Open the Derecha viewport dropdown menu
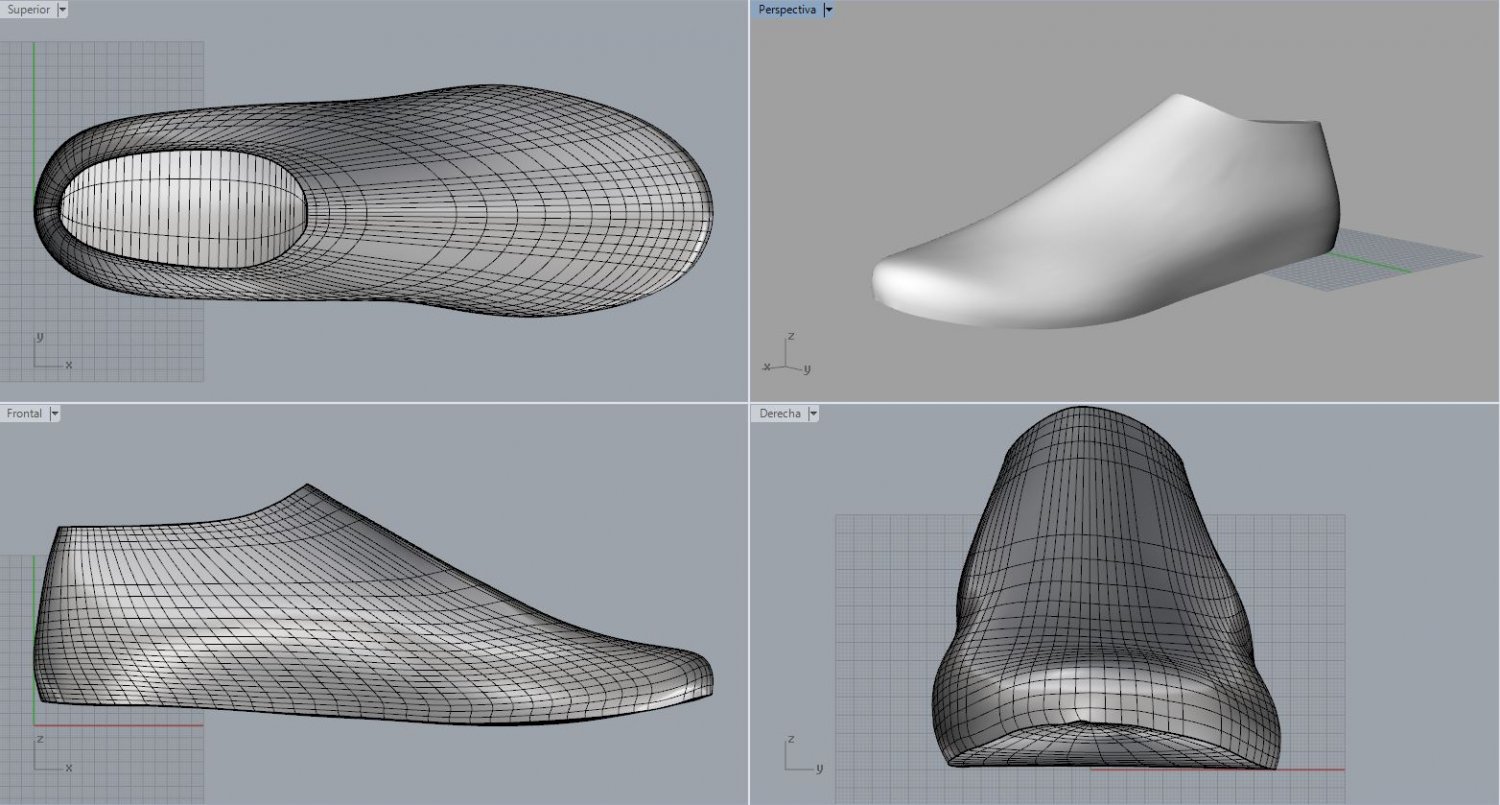 (x=814, y=413)
